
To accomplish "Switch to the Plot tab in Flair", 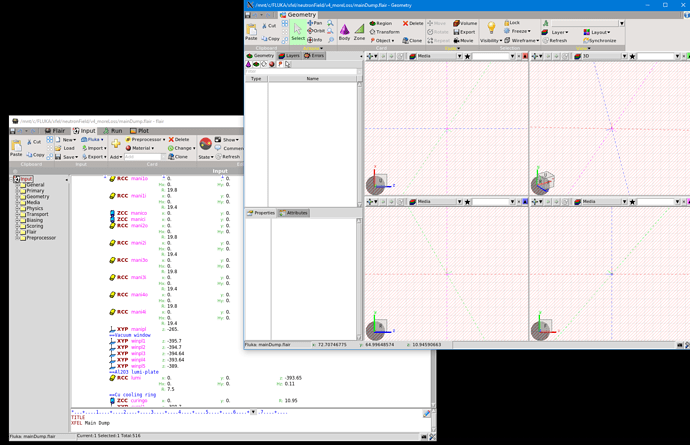I will [x=139, y=131].
